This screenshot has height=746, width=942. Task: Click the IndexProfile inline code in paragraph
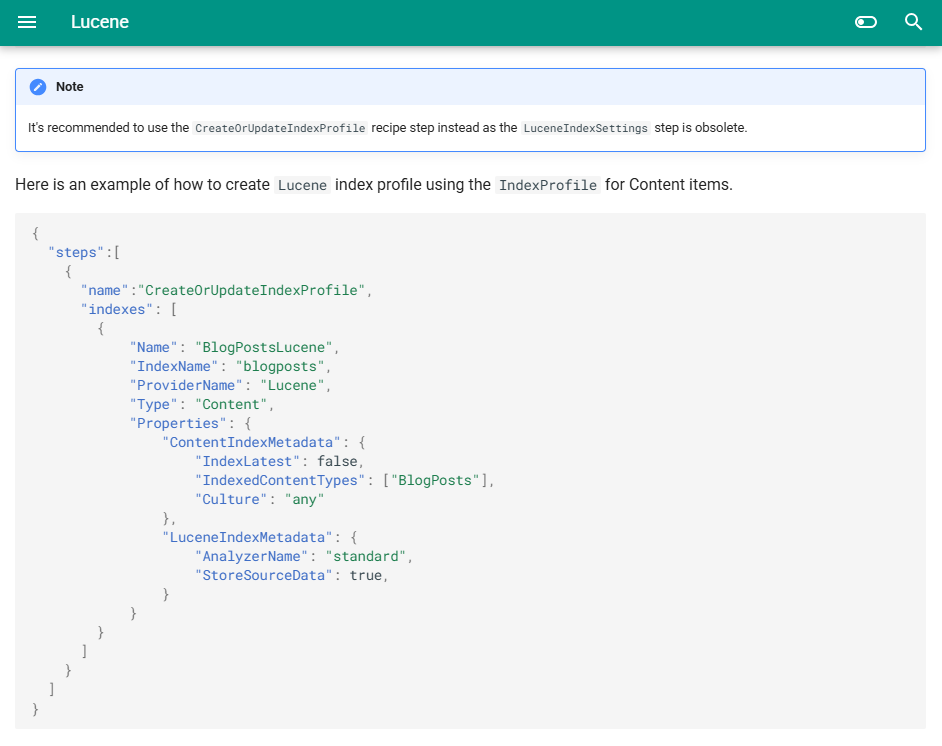pyautogui.click(x=548, y=185)
